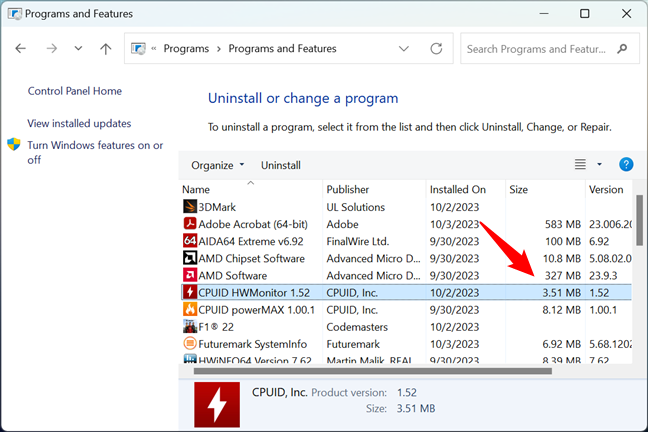Image resolution: width=648 pixels, height=432 pixels.
Task: Sort by the Version column header
Action: 608,189
